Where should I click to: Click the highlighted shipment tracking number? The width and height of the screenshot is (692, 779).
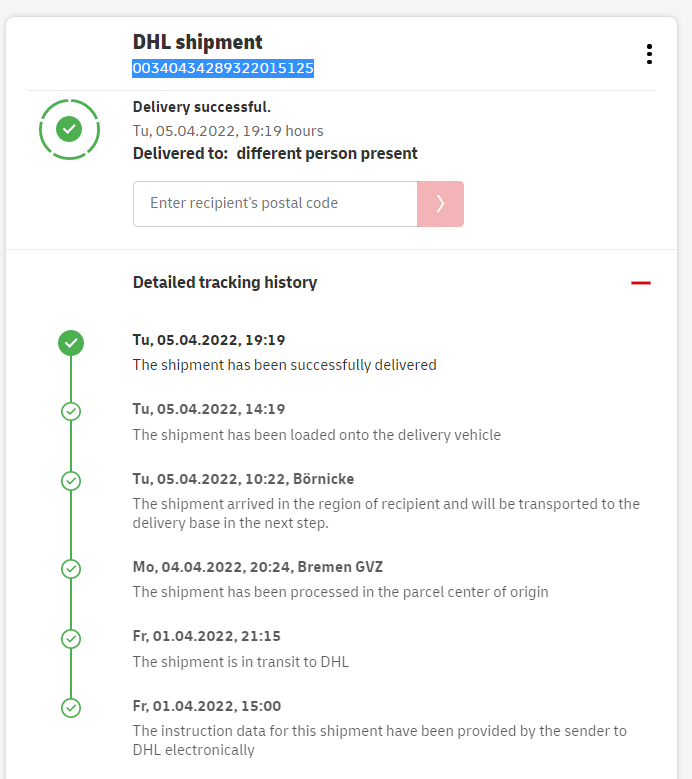(224, 68)
